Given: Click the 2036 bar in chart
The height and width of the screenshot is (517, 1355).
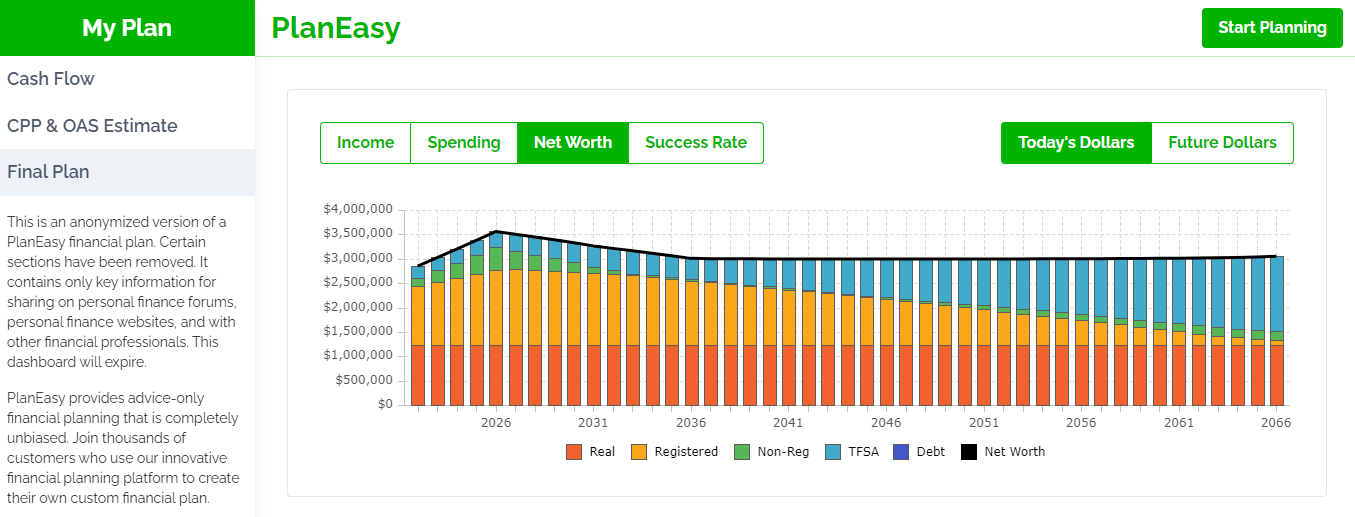Looking at the screenshot, I should point(691,331).
